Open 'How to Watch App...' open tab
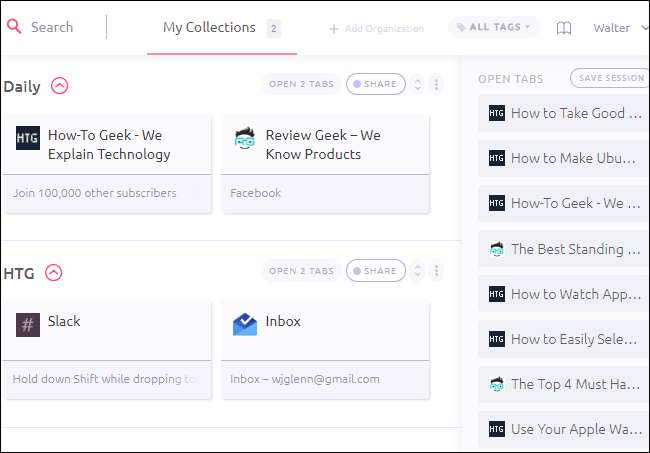 click(x=564, y=294)
